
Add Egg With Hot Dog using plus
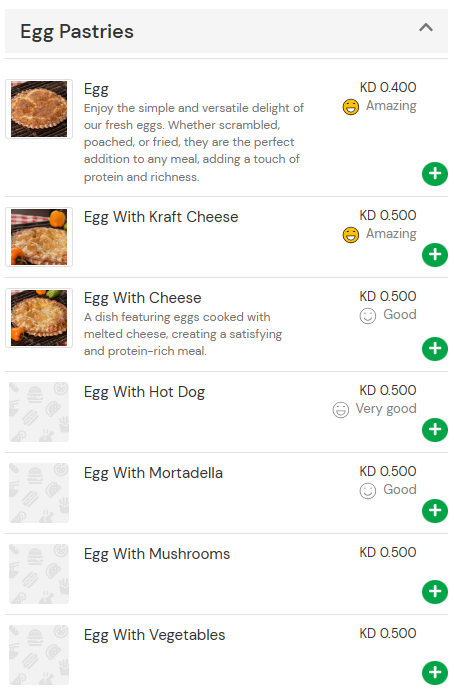(x=434, y=429)
